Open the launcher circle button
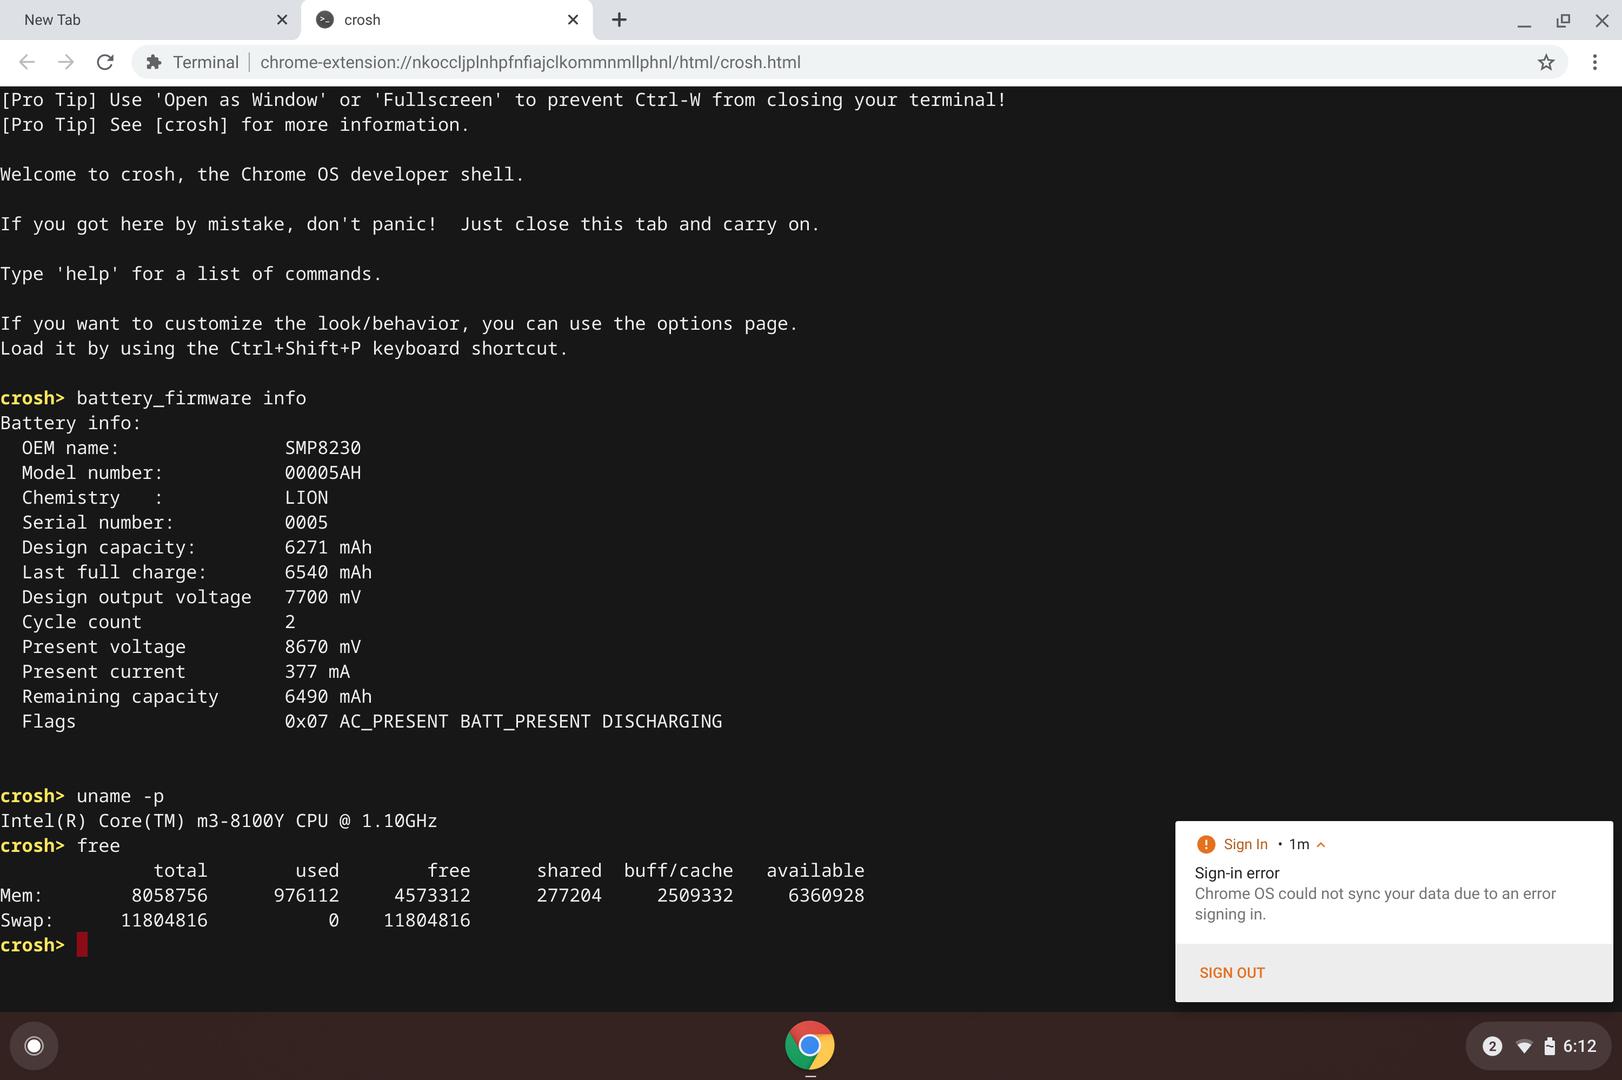The width and height of the screenshot is (1622, 1080). [x=34, y=1046]
